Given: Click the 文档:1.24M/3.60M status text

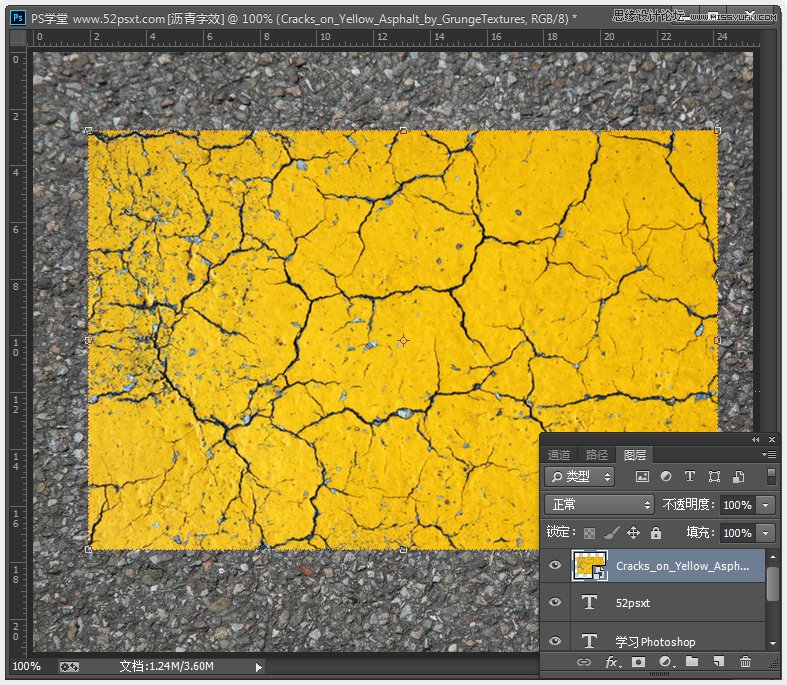Looking at the screenshot, I should coord(167,666).
